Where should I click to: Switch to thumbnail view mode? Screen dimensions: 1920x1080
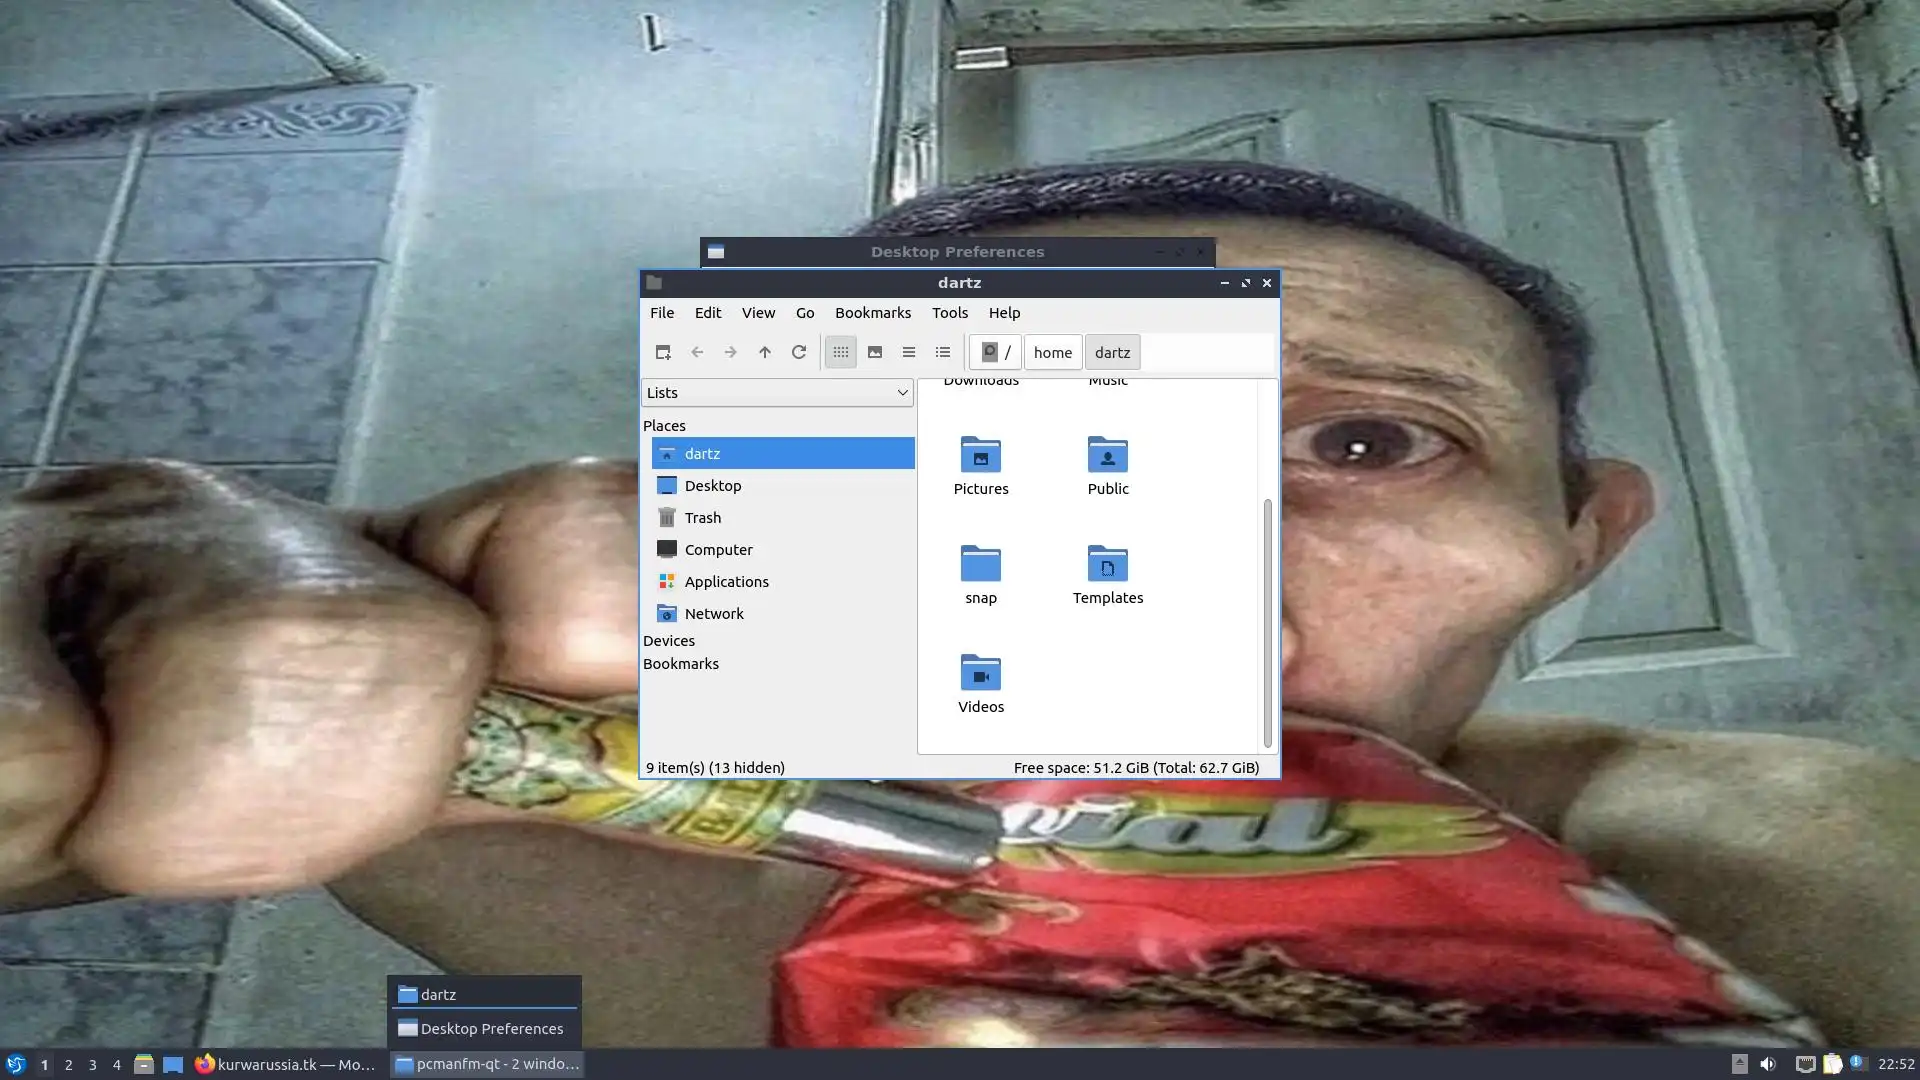875,352
